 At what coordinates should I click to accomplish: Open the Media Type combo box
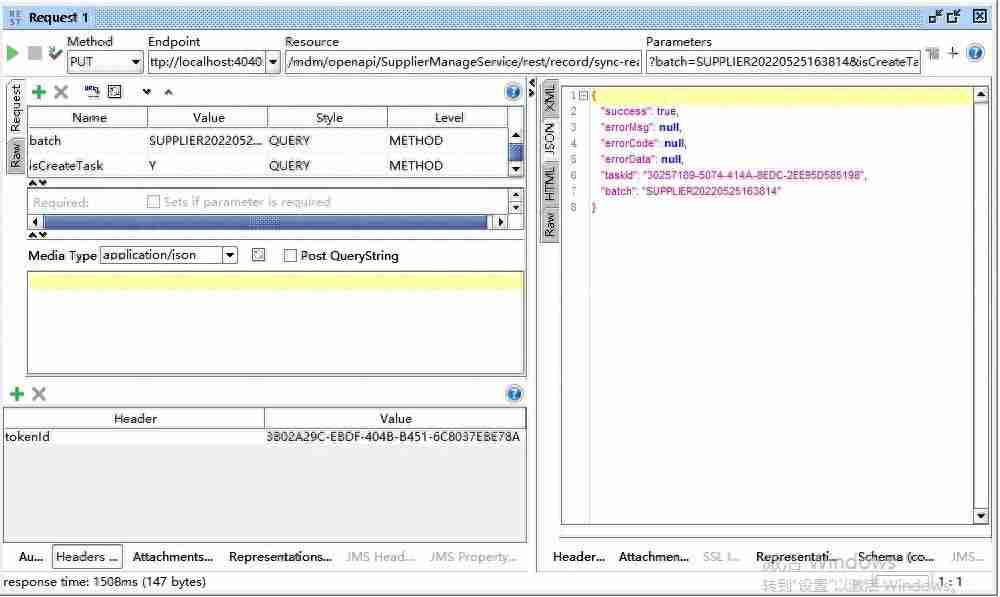click(x=168, y=255)
